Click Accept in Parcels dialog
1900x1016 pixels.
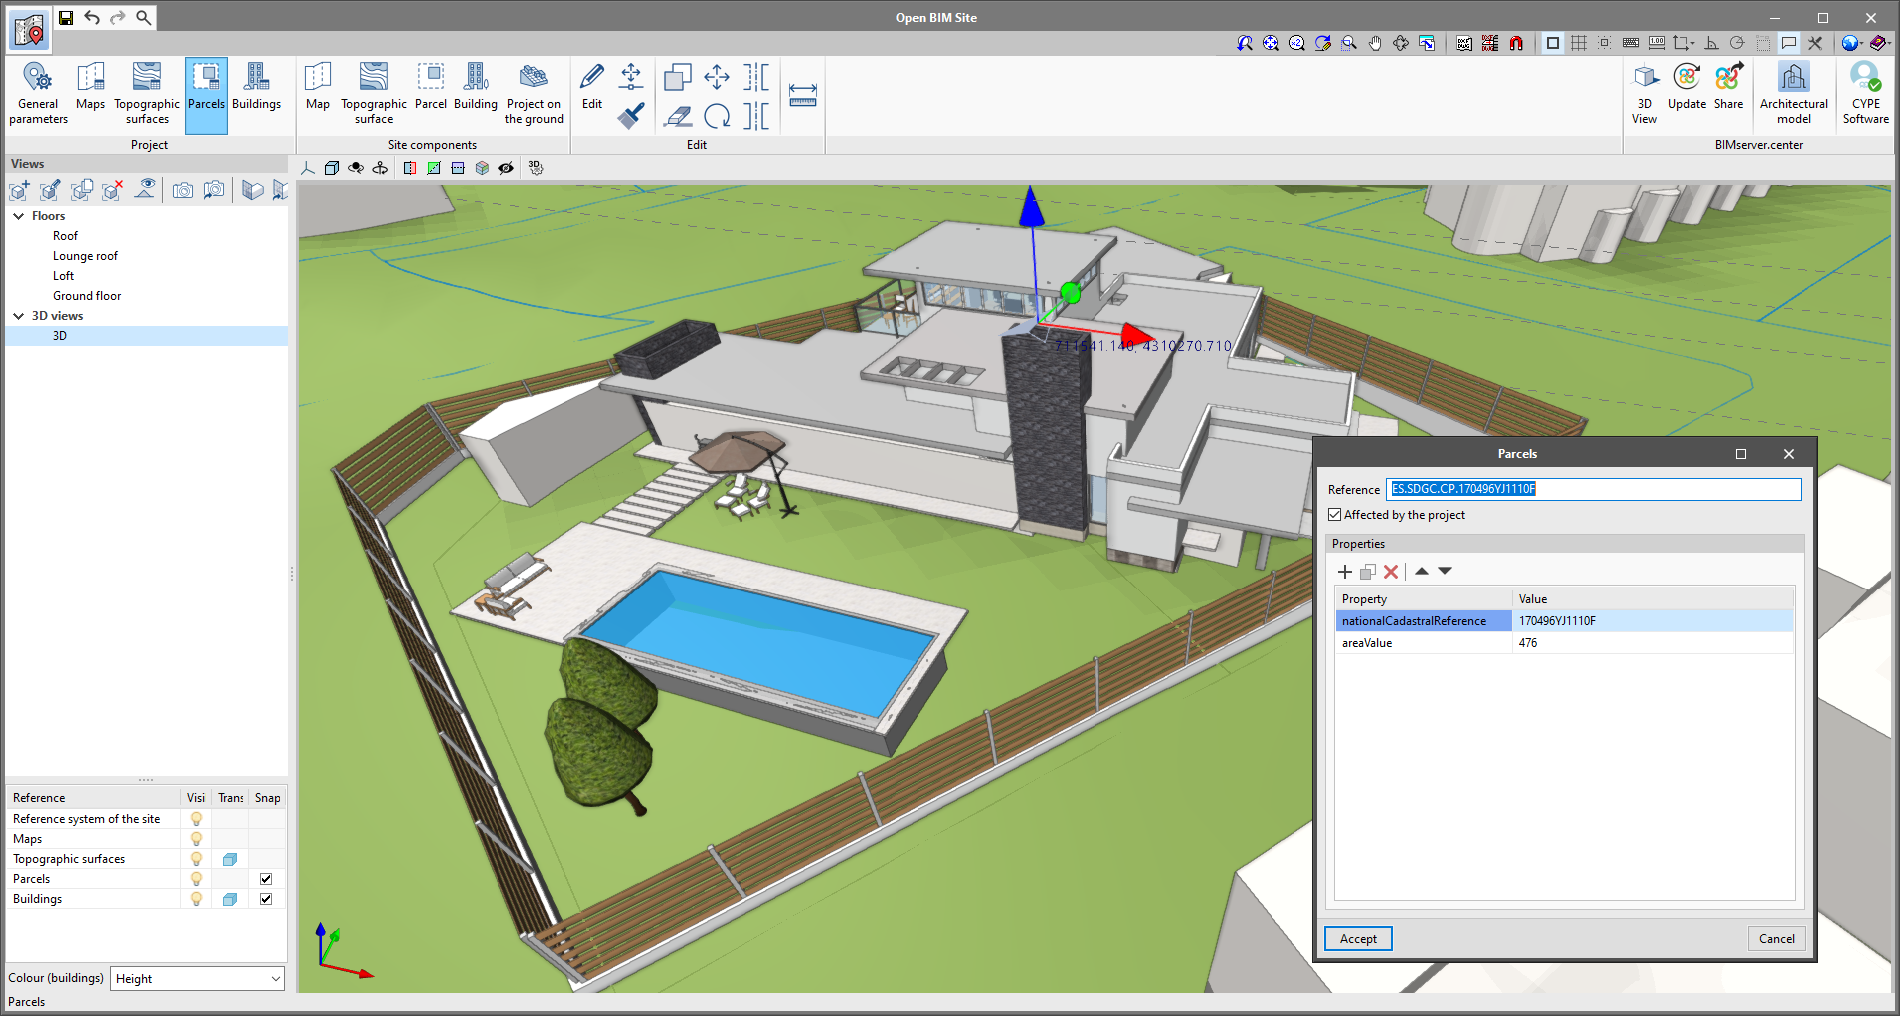point(1358,939)
